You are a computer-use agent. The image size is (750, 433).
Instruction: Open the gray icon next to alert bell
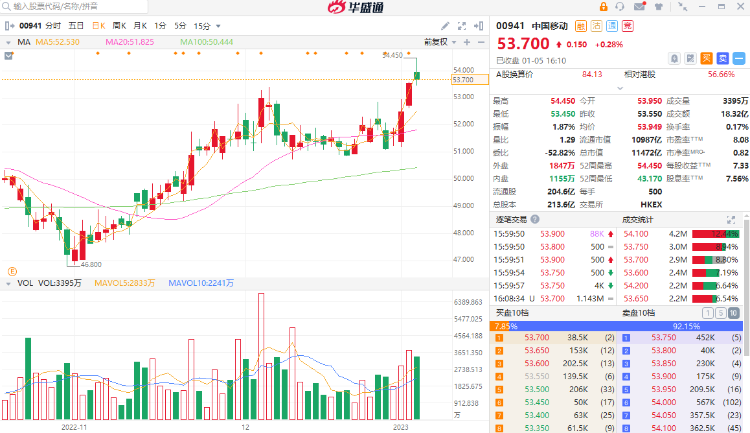click(690, 58)
